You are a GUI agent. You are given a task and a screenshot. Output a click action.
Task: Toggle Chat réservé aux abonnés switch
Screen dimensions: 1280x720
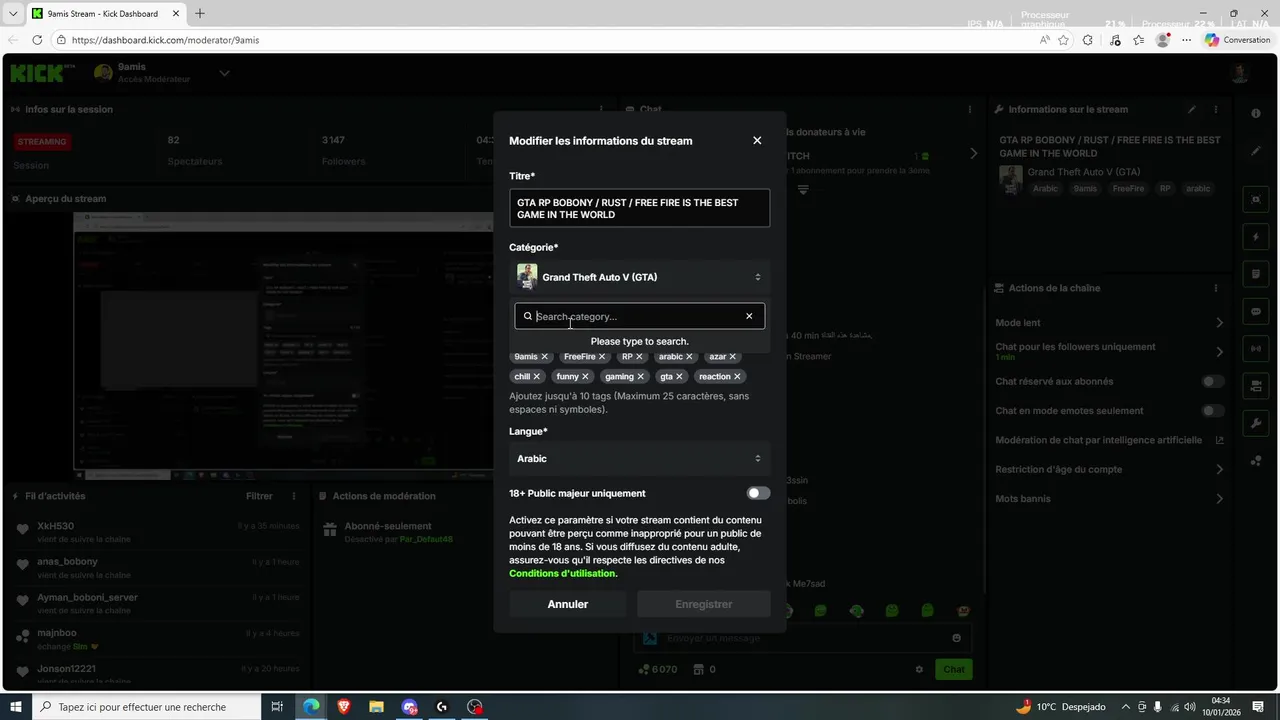[1213, 381]
